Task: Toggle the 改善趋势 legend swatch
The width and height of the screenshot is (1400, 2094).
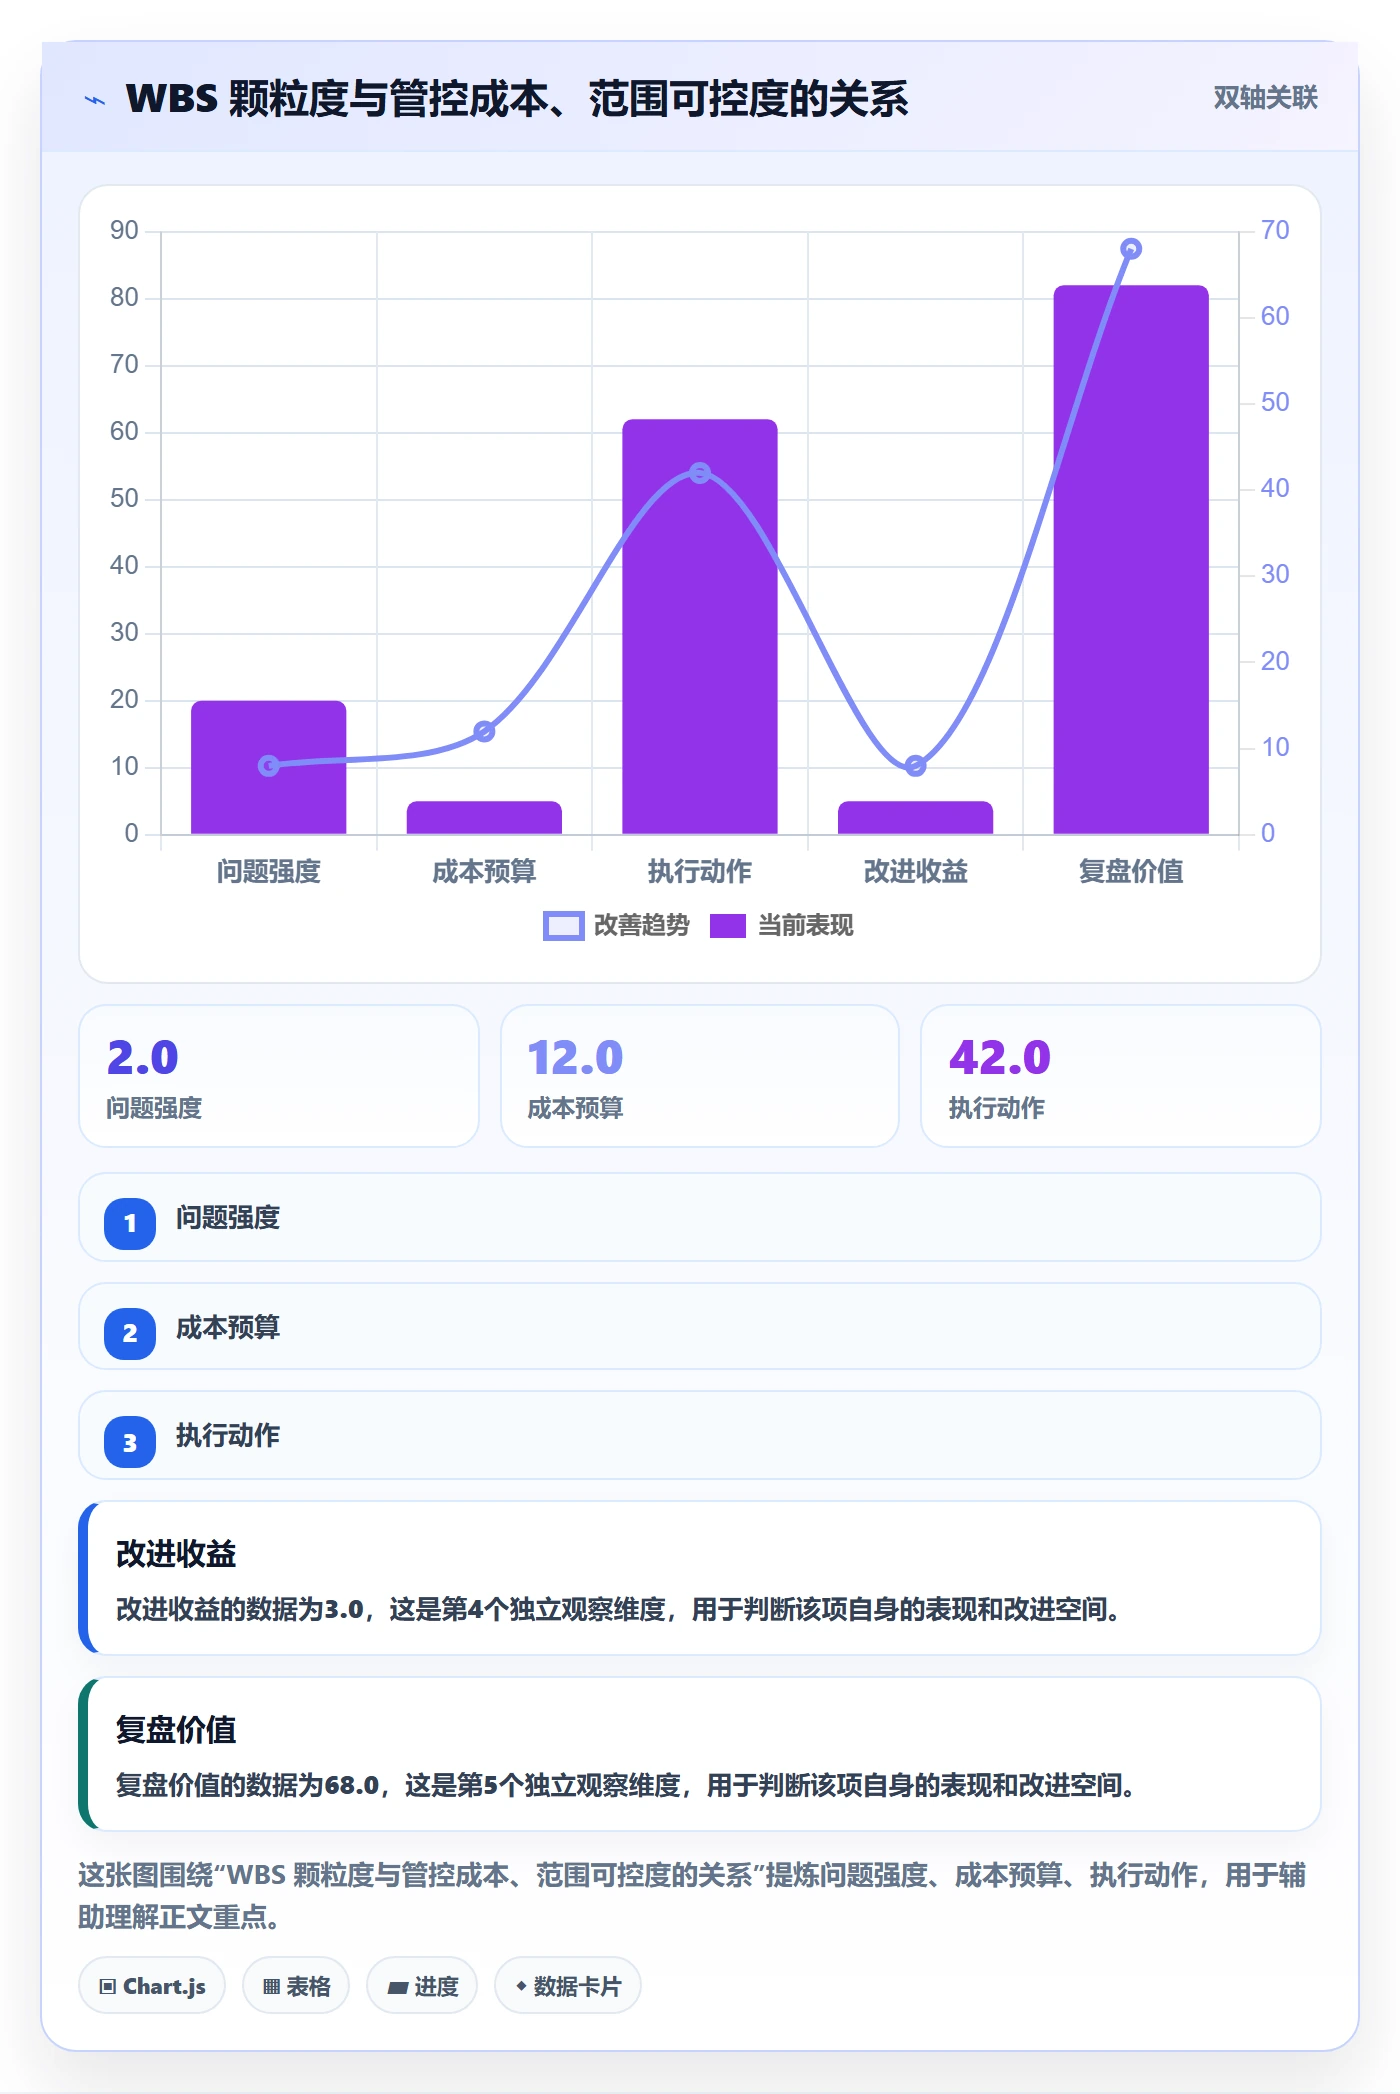Action: [563, 926]
